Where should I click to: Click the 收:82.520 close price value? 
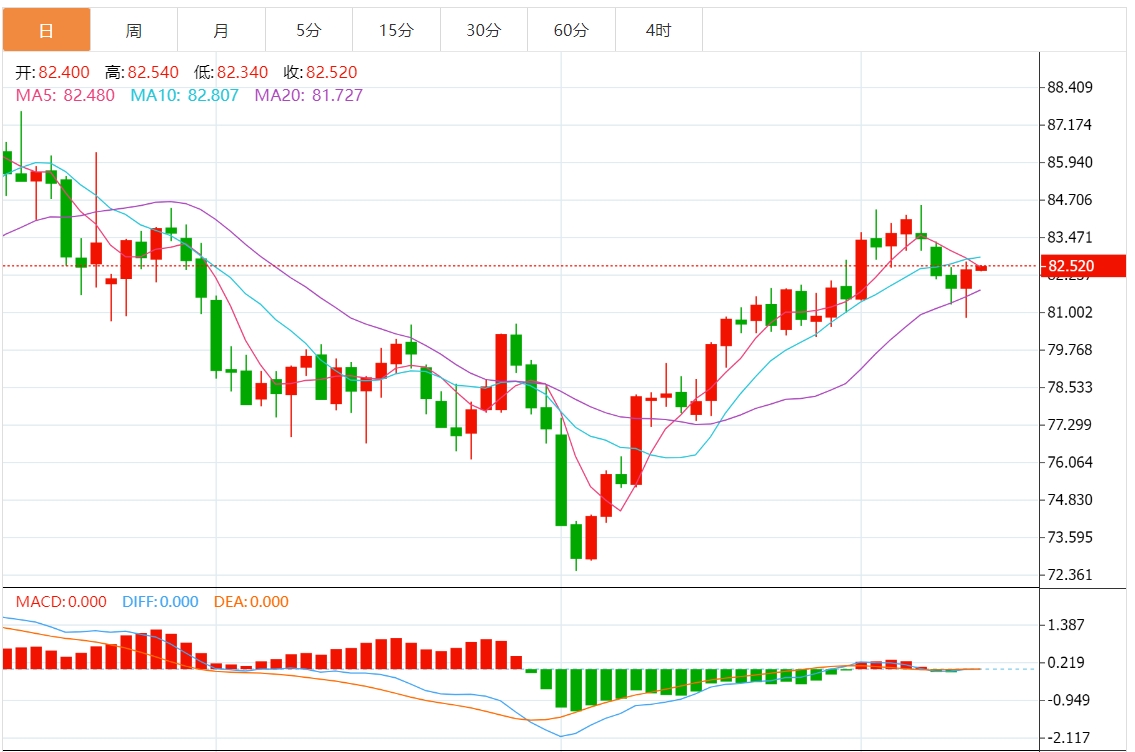pyautogui.click(x=321, y=72)
